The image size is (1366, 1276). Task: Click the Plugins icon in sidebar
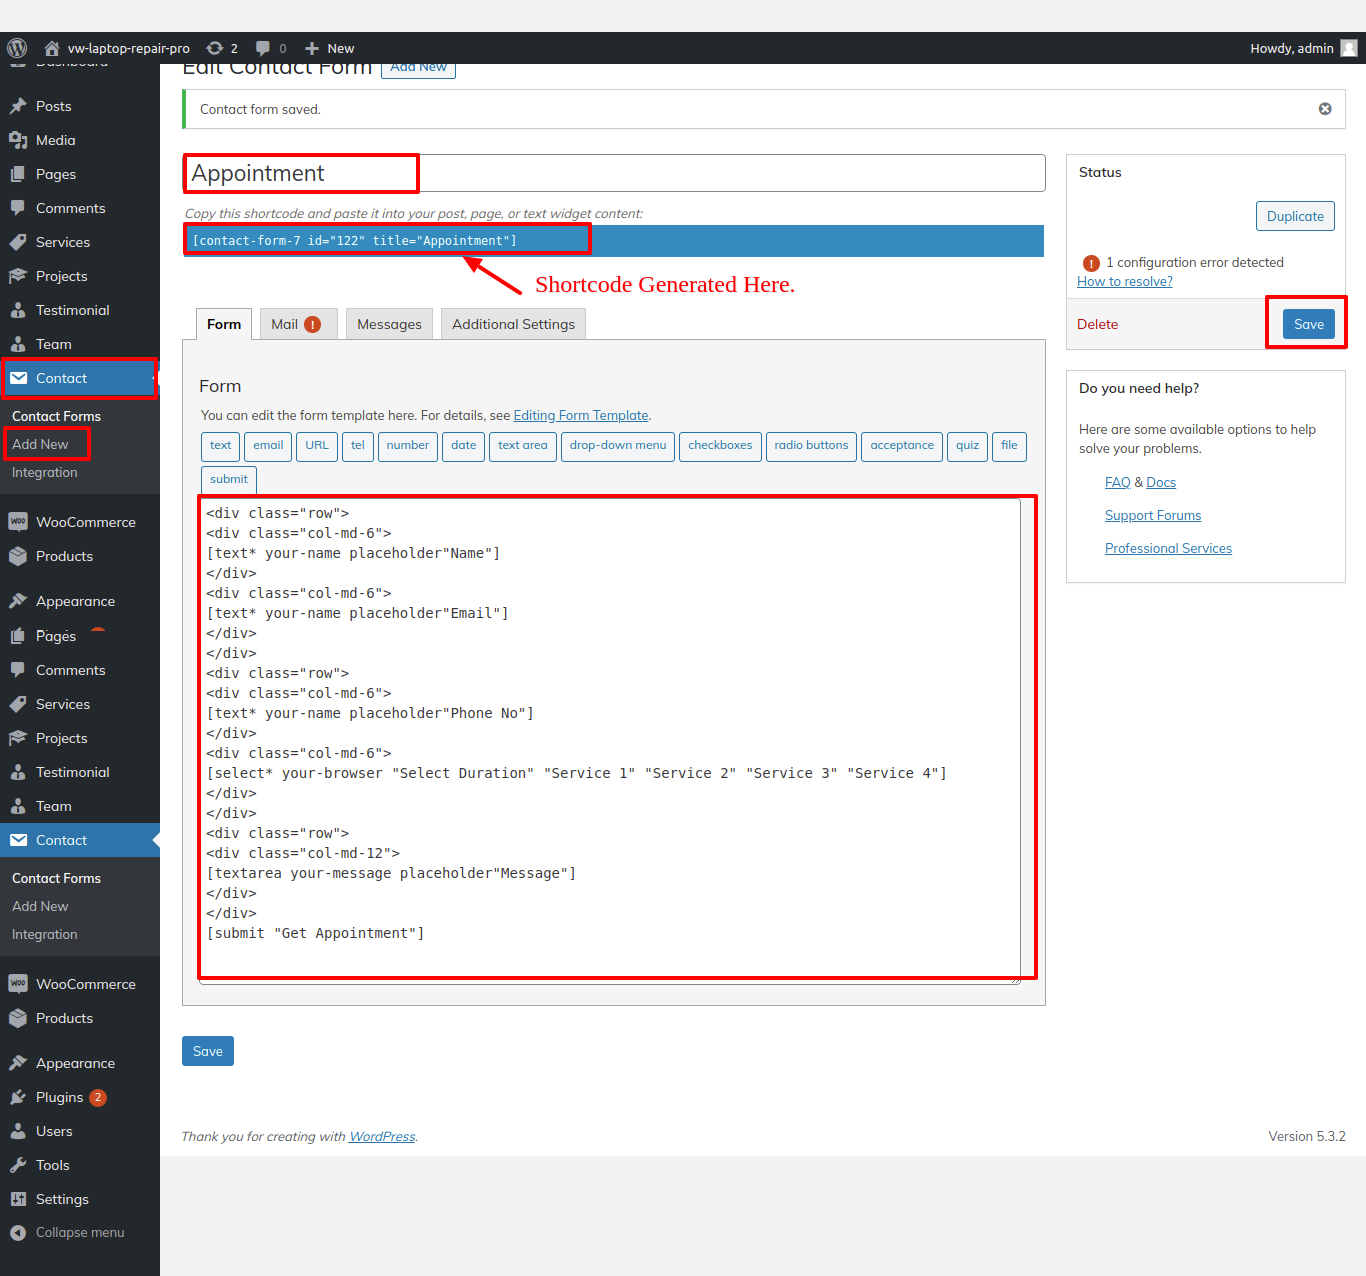[18, 1097]
